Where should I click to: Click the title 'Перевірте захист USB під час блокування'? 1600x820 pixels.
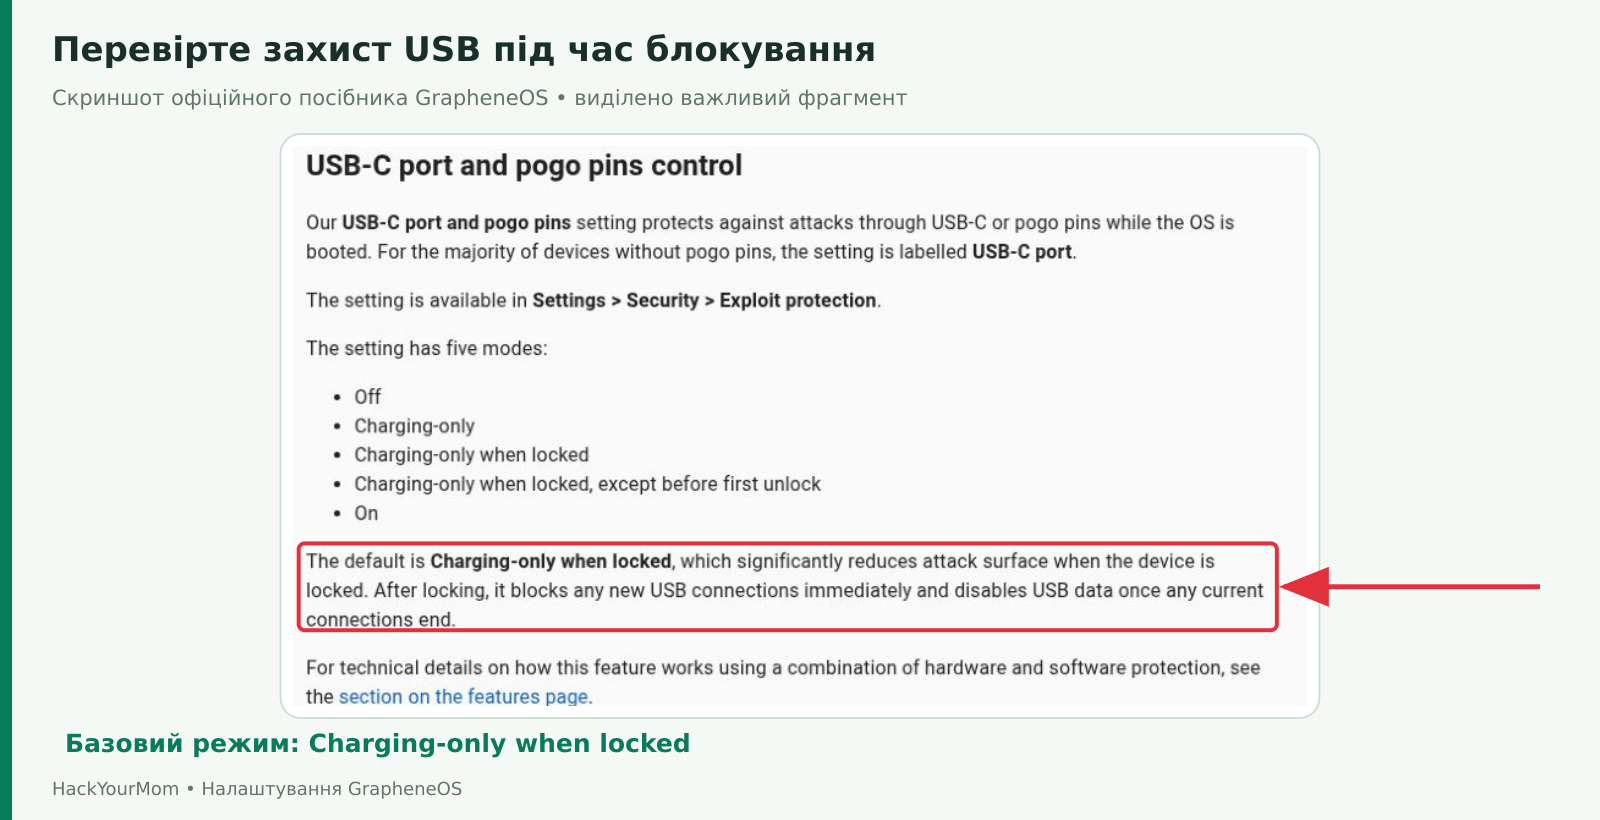coord(464,49)
